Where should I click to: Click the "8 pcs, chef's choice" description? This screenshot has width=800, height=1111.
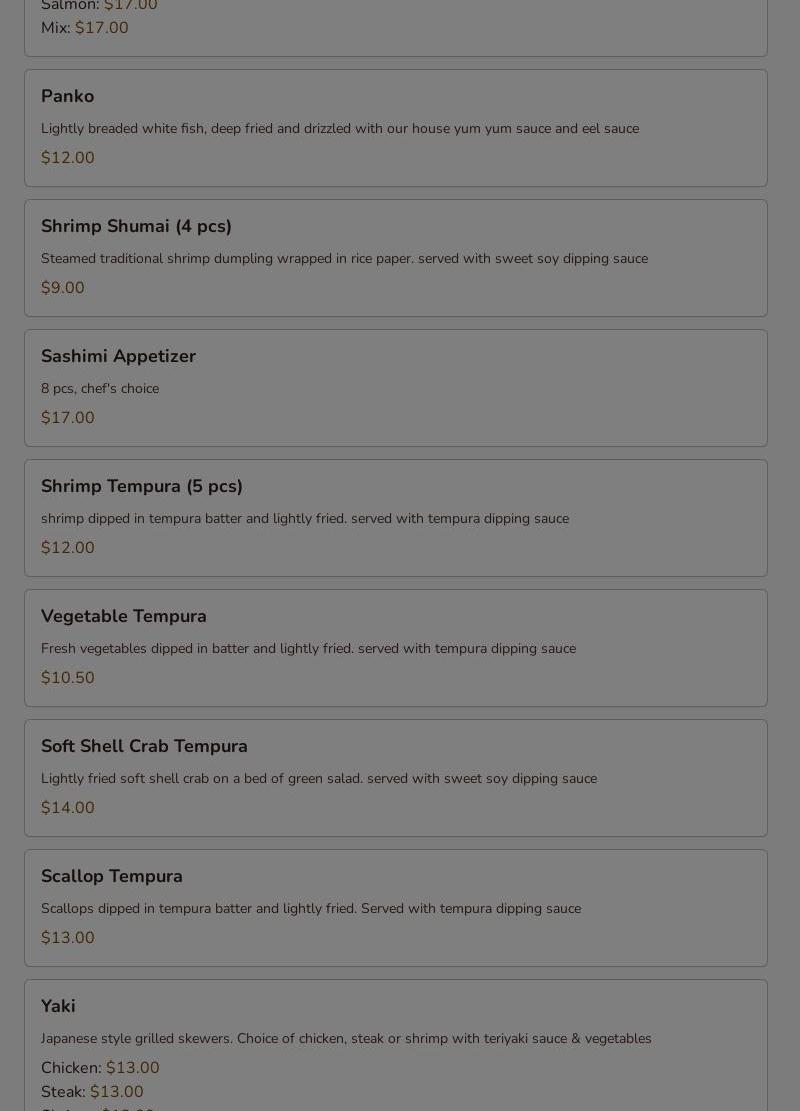click(x=100, y=388)
